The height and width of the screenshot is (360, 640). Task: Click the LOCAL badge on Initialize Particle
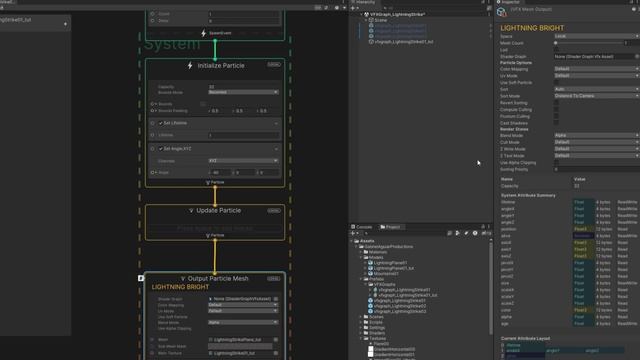274,64
